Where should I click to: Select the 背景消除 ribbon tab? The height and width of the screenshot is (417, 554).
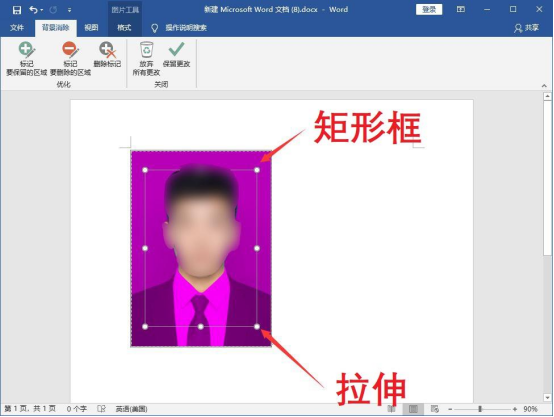pyautogui.click(x=55, y=28)
